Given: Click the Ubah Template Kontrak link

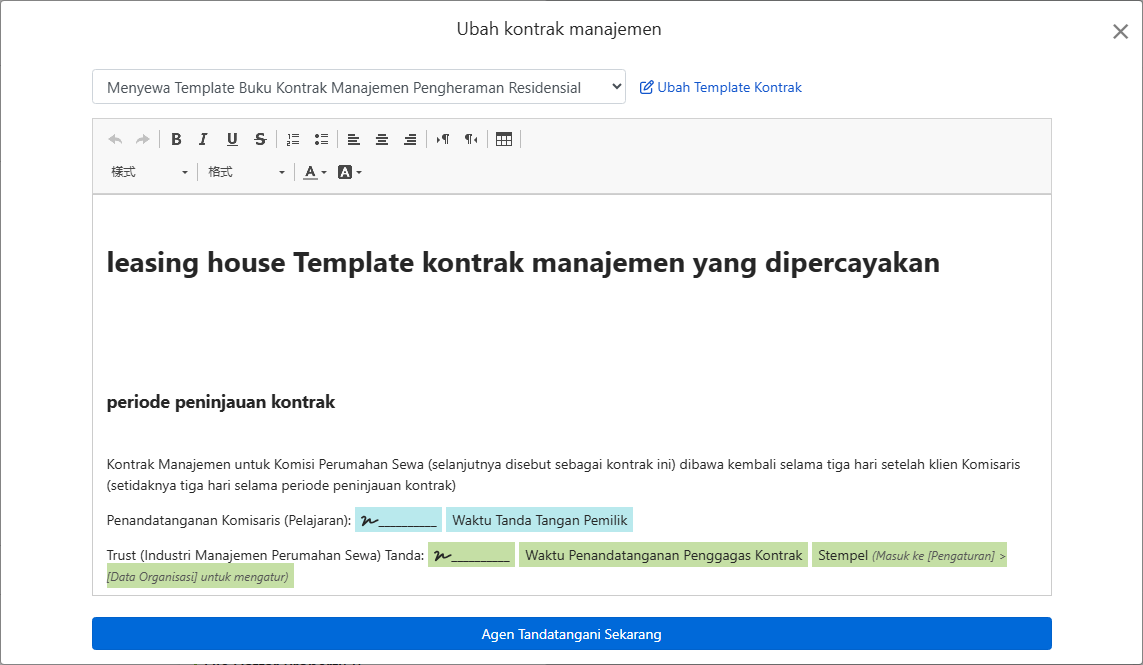Looking at the screenshot, I should pyautogui.click(x=720, y=88).
